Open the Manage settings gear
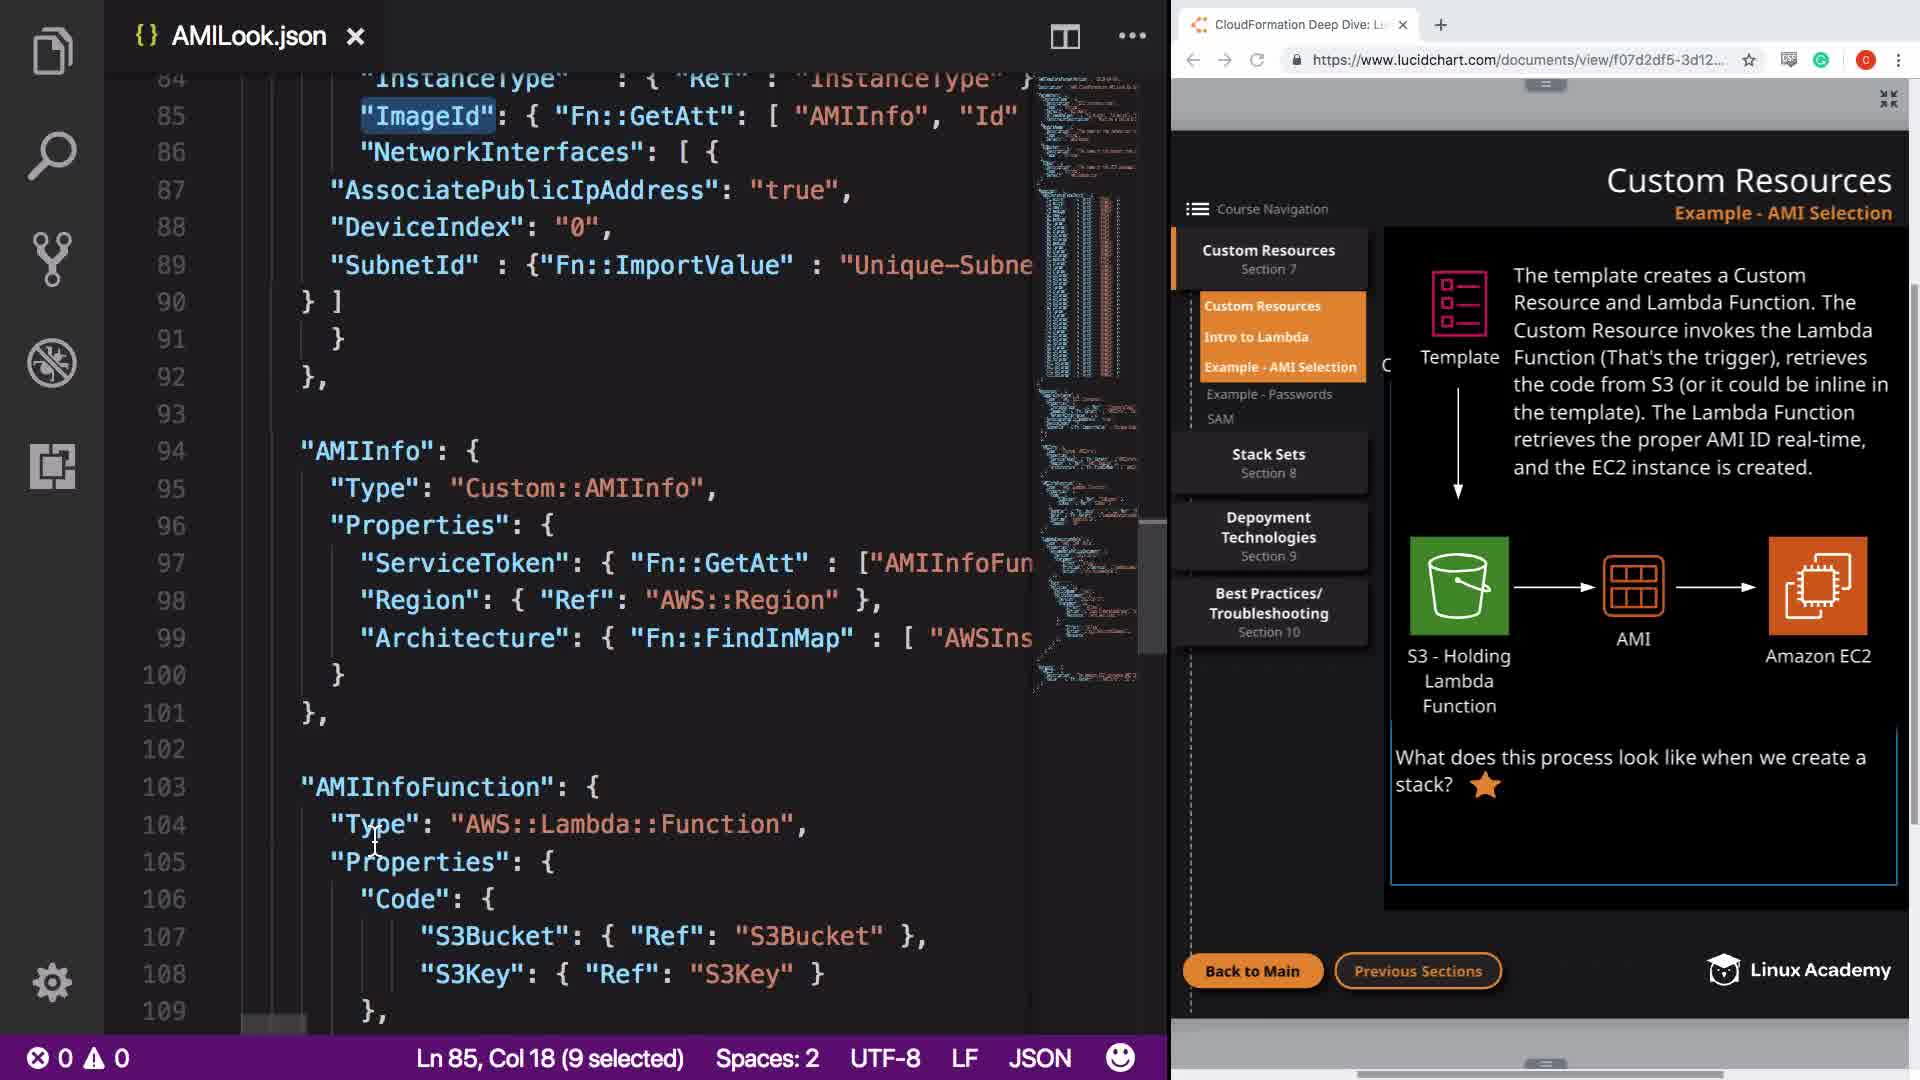This screenshot has height=1080, width=1920. pos(52,982)
